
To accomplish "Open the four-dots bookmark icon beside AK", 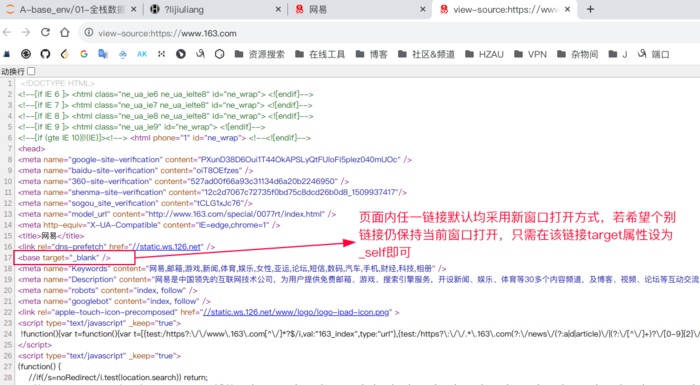I will pos(161,54).
